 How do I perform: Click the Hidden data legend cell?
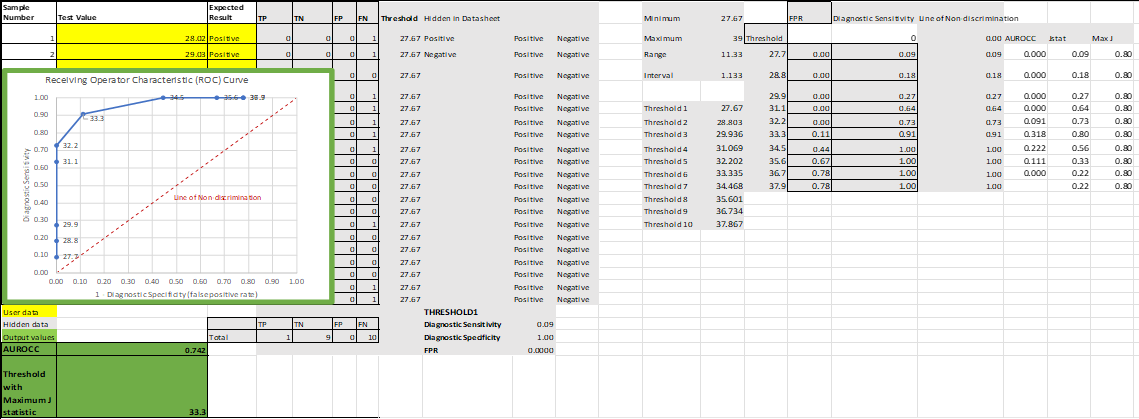tap(28, 325)
